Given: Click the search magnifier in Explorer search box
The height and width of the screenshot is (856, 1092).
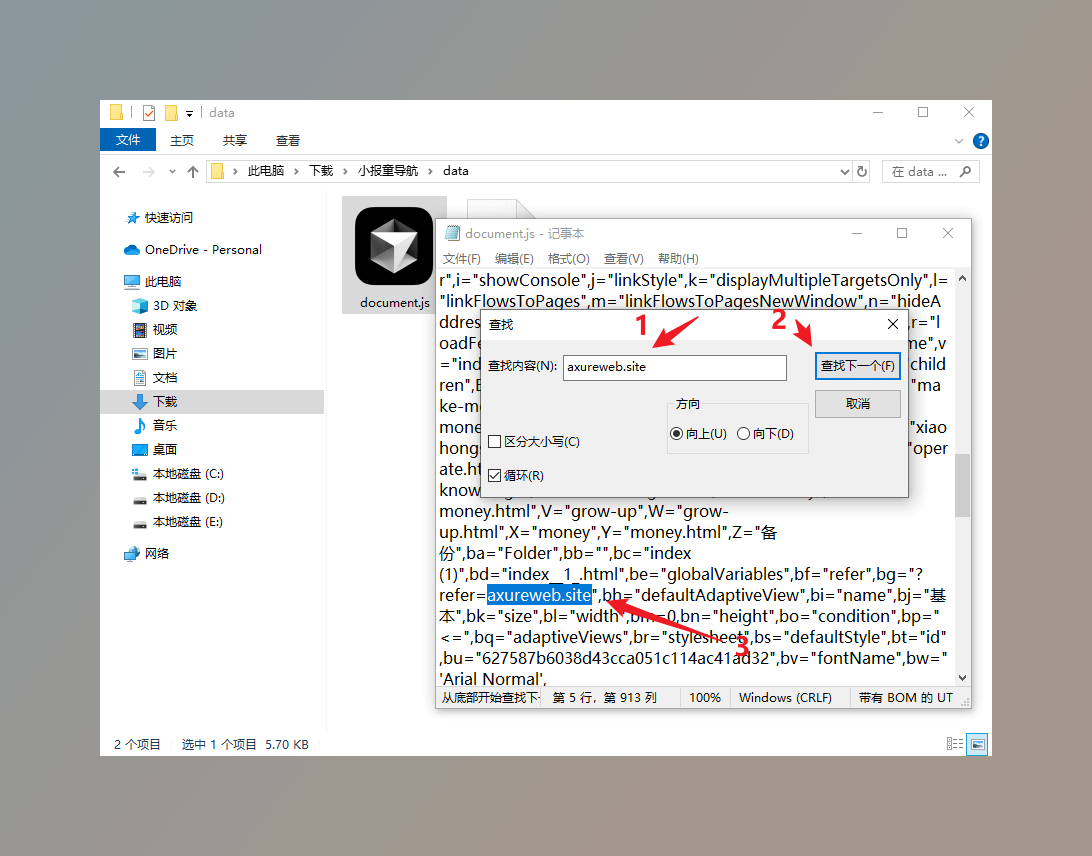Looking at the screenshot, I should coord(965,171).
